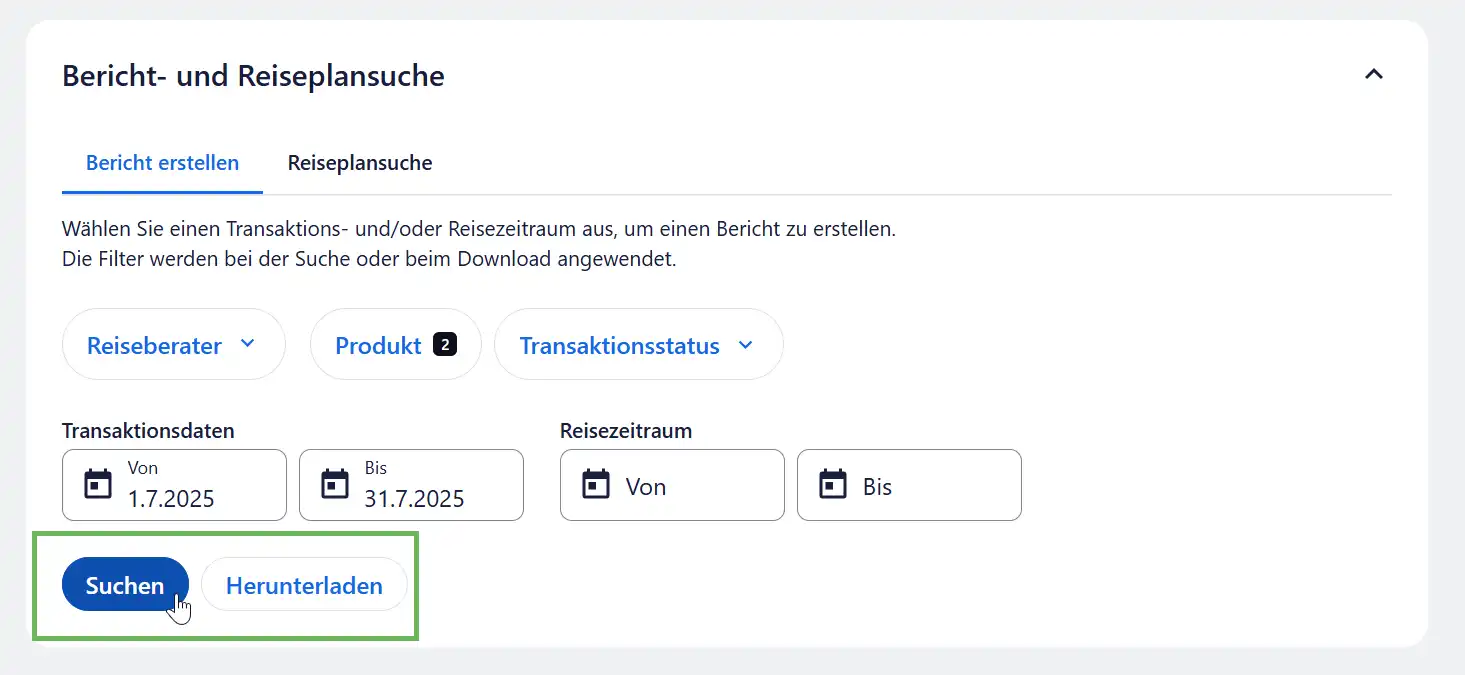Open the Produkt filter pill
The height and width of the screenshot is (675, 1465).
pyautogui.click(x=378, y=345)
